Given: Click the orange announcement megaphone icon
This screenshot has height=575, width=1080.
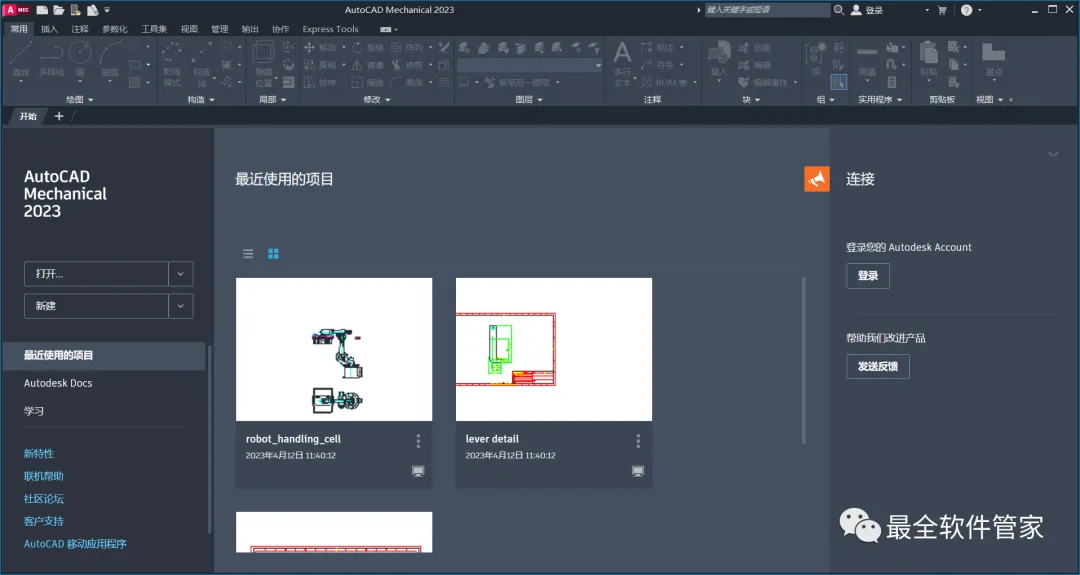Looking at the screenshot, I should pyautogui.click(x=817, y=179).
